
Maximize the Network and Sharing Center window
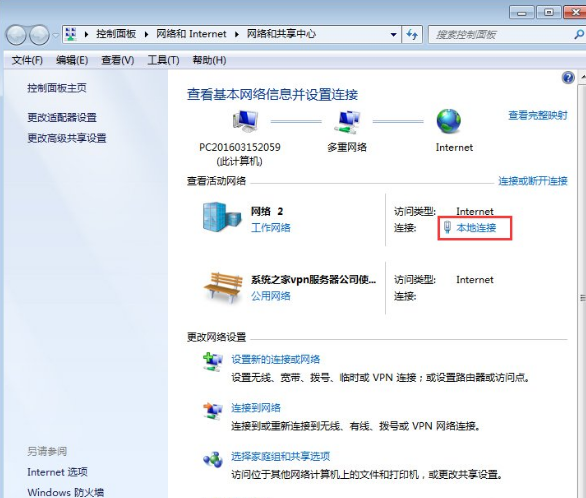(x=549, y=12)
